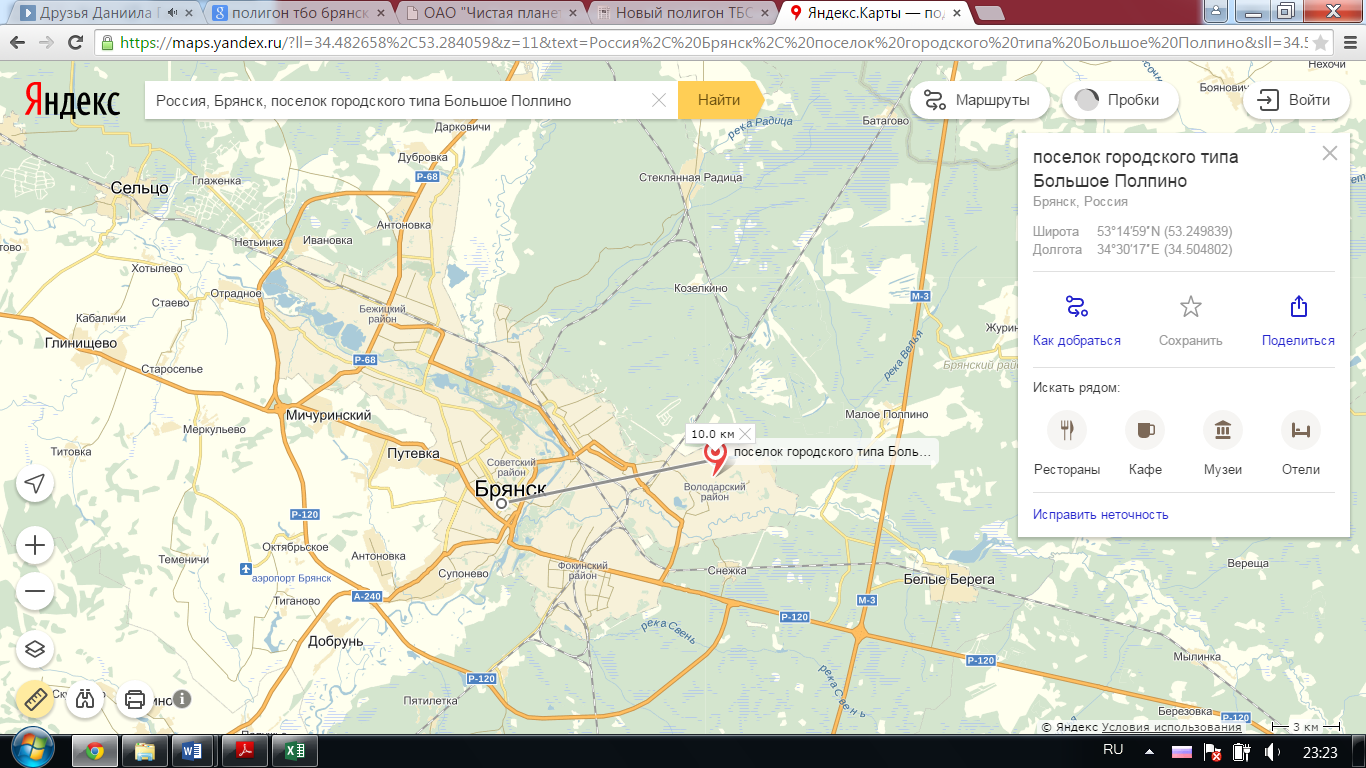
Task: Print the map with printer icon
Action: pyautogui.click(x=136, y=699)
